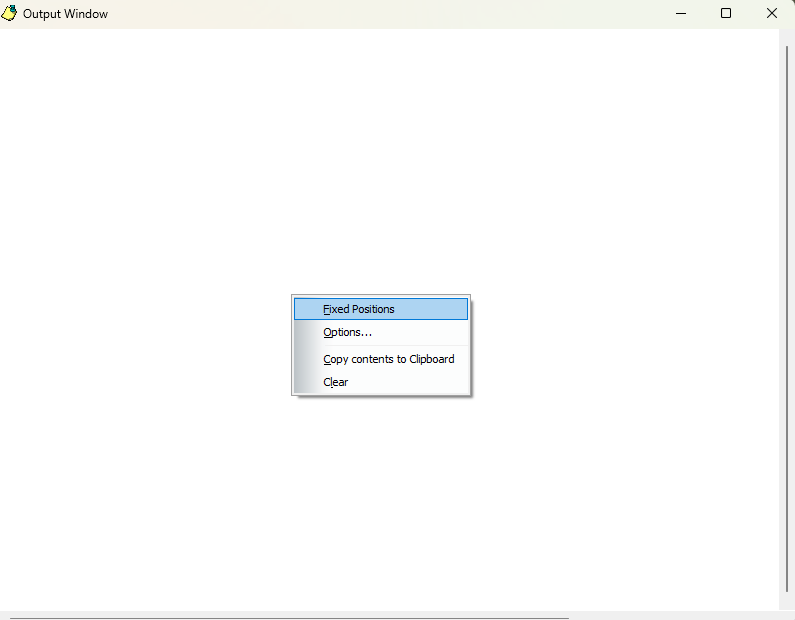The image size is (795, 620).
Task: Click the vertical scrollbar thumb
Action: [x=787, y=318]
